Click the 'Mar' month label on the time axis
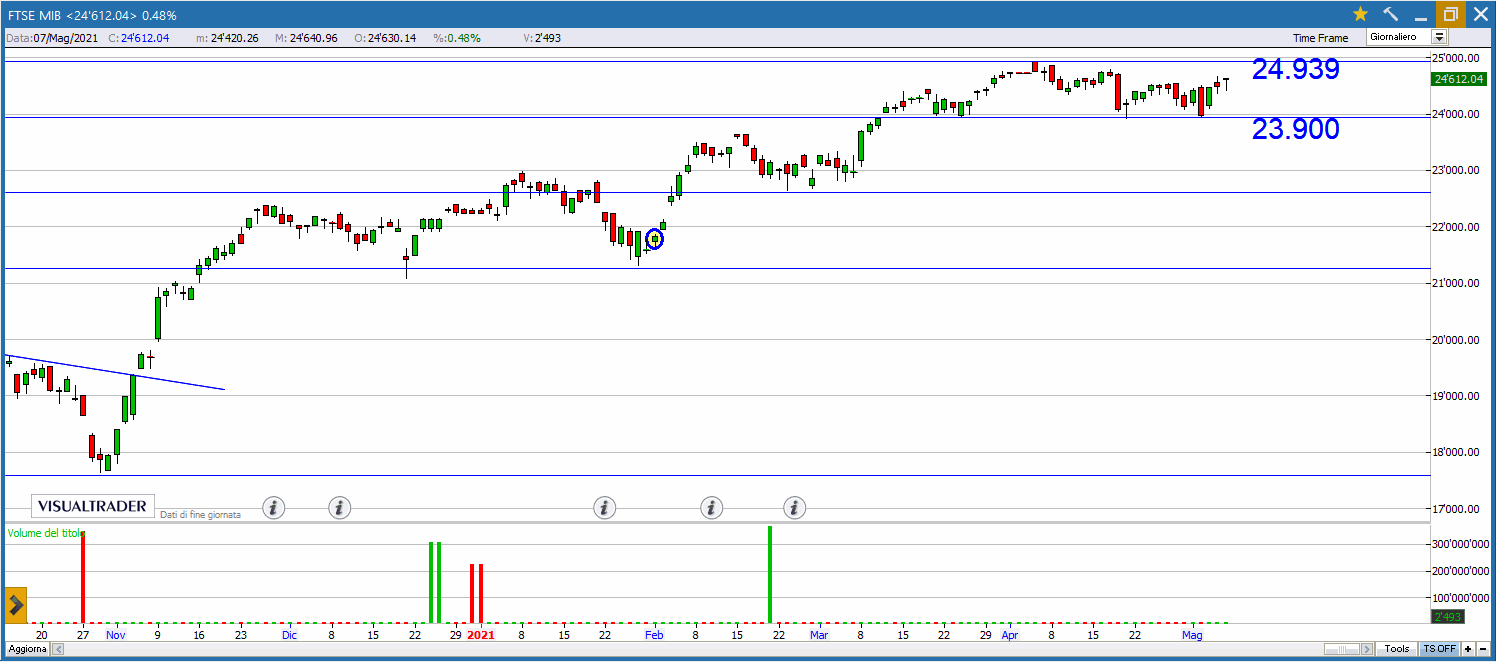The image size is (1496, 662). 819,635
